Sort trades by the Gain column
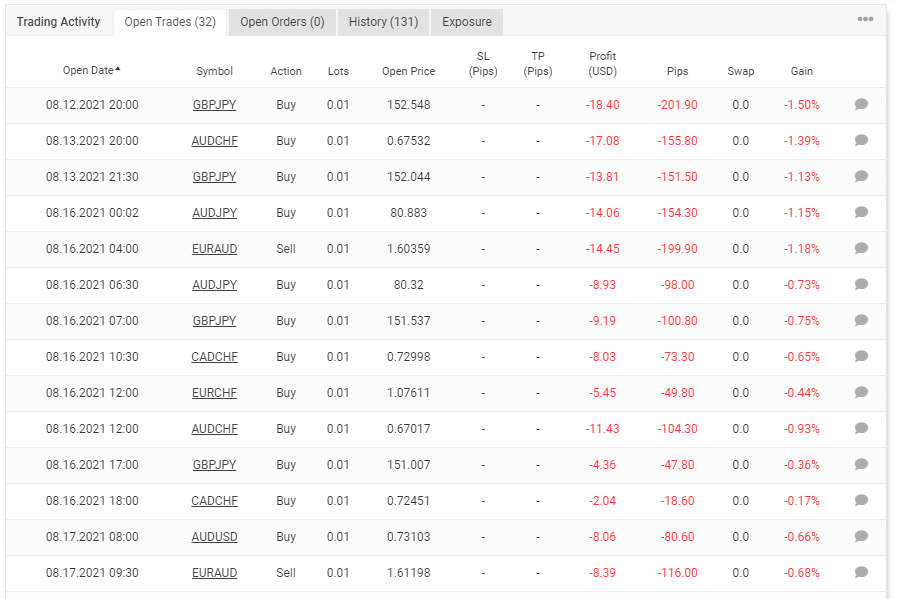This screenshot has height=599, width=897. 800,70
